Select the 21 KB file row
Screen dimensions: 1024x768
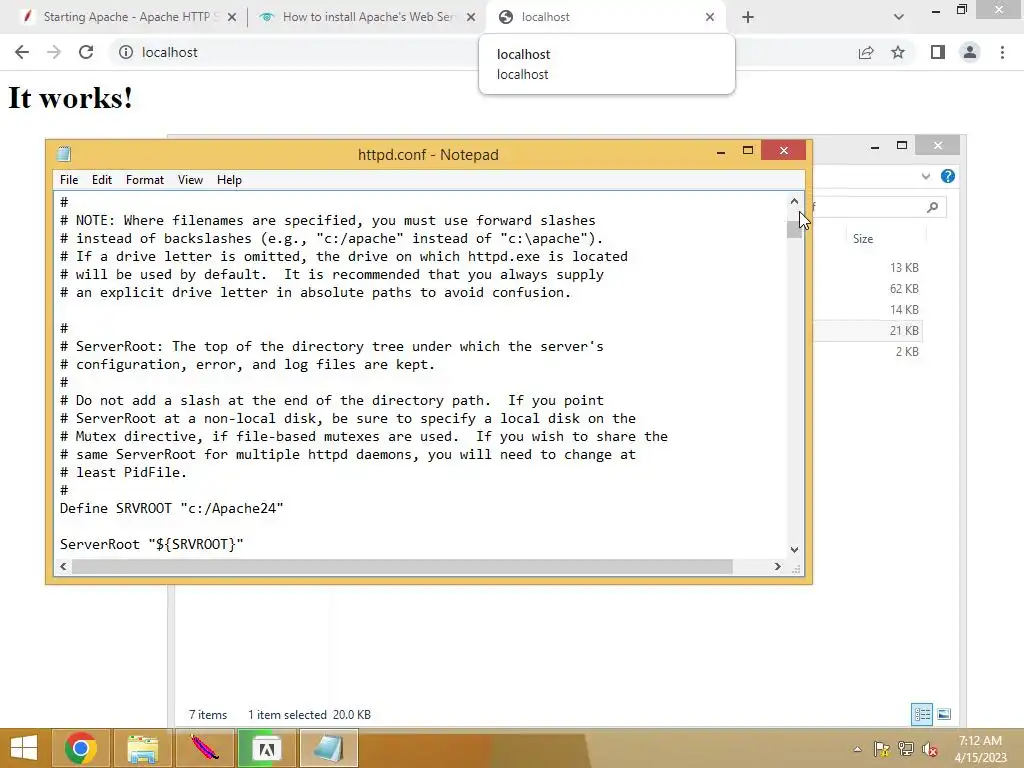click(x=869, y=330)
